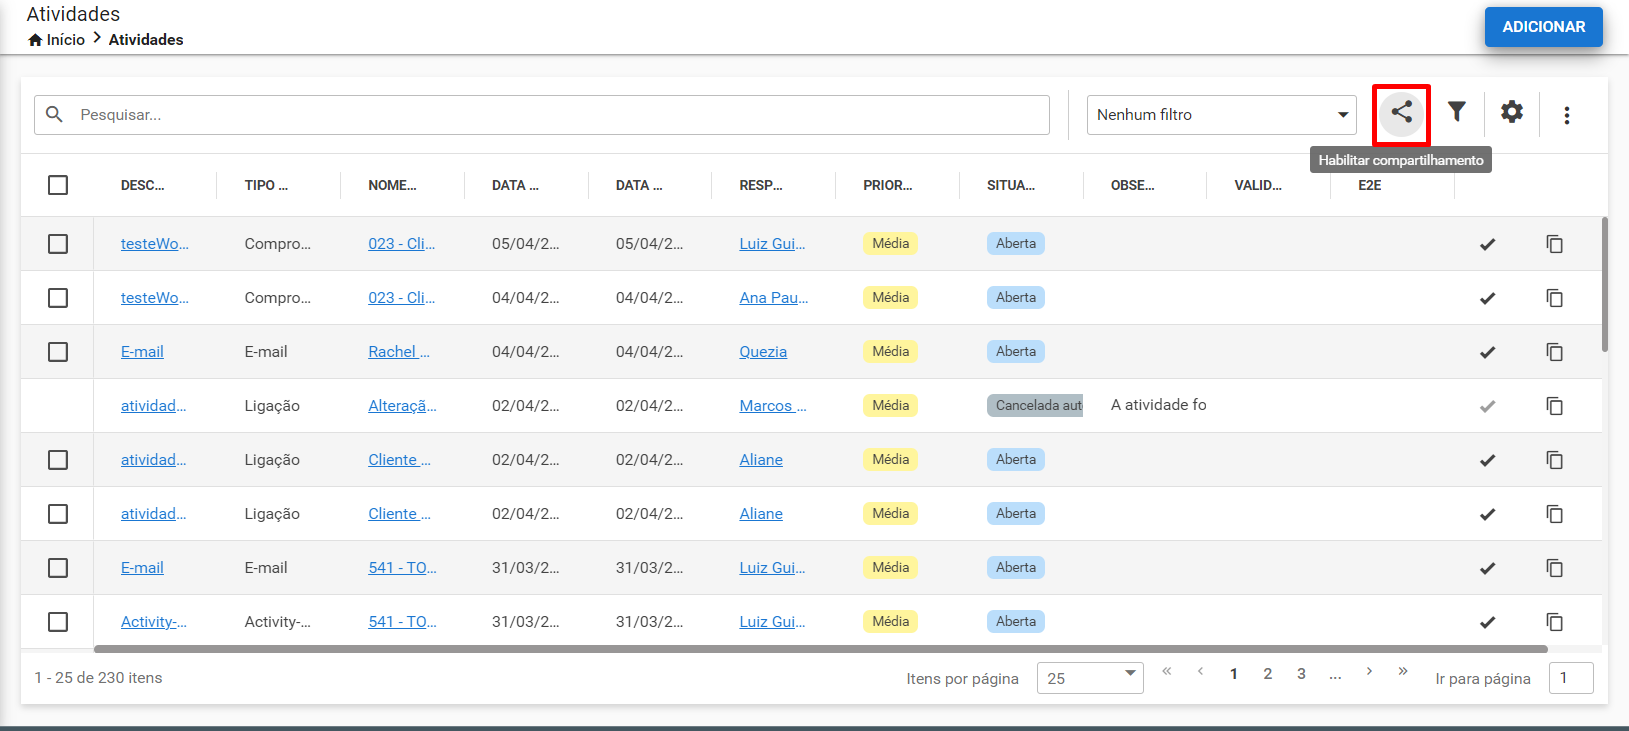Open the Rachel ... name link
The height and width of the screenshot is (731, 1629).
click(399, 352)
